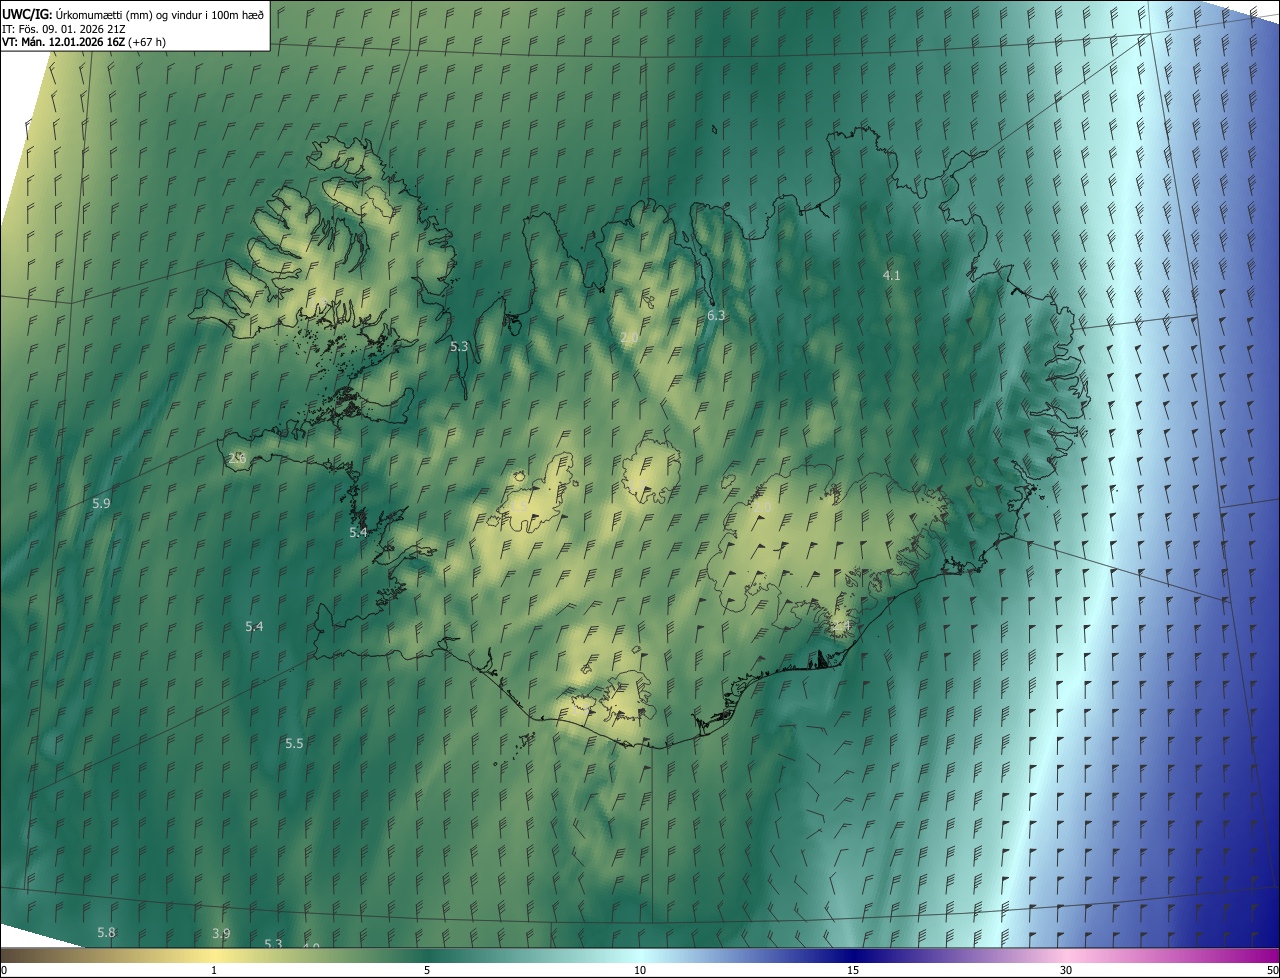1280x978 pixels.
Task: Click the valid time "VT: Mán. 12.01.2026 16Z (+67 h)"
Action: point(84,42)
